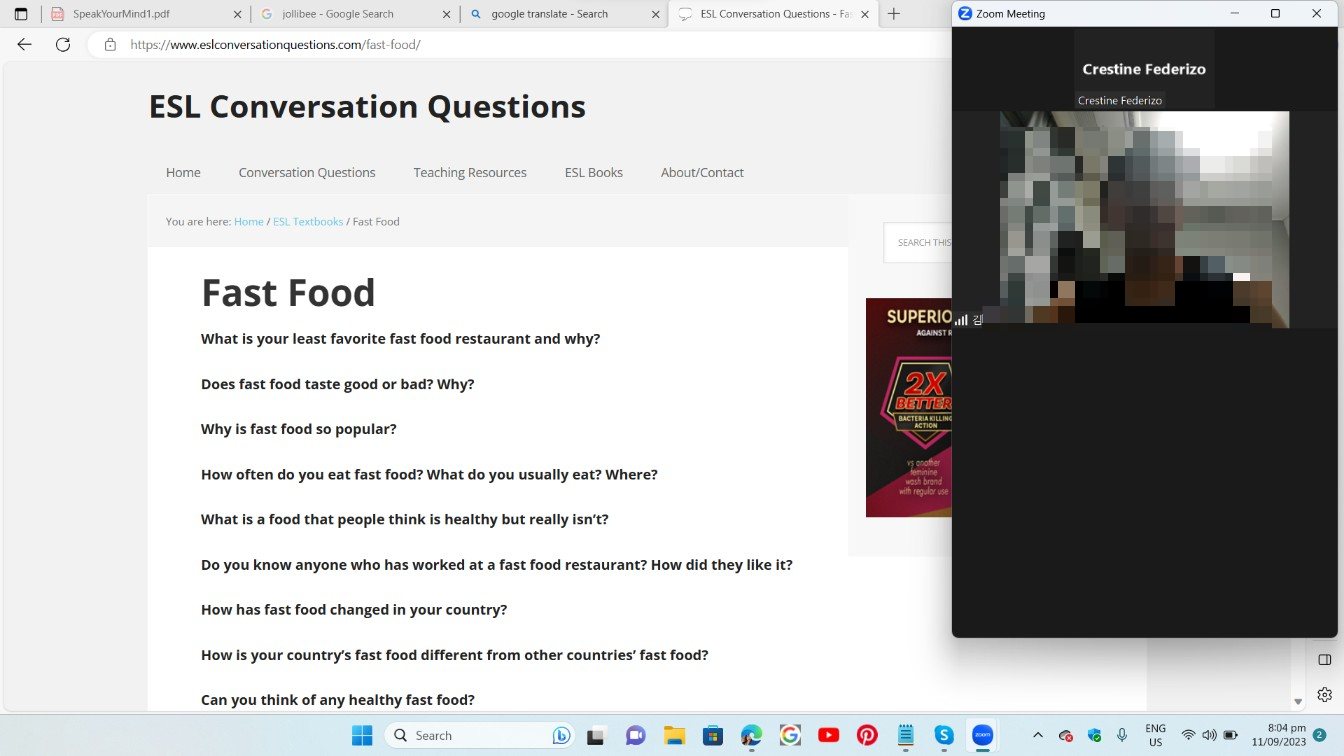Click the Superior 2X Better advertisement
This screenshot has height=756, width=1344.
click(x=909, y=407)
